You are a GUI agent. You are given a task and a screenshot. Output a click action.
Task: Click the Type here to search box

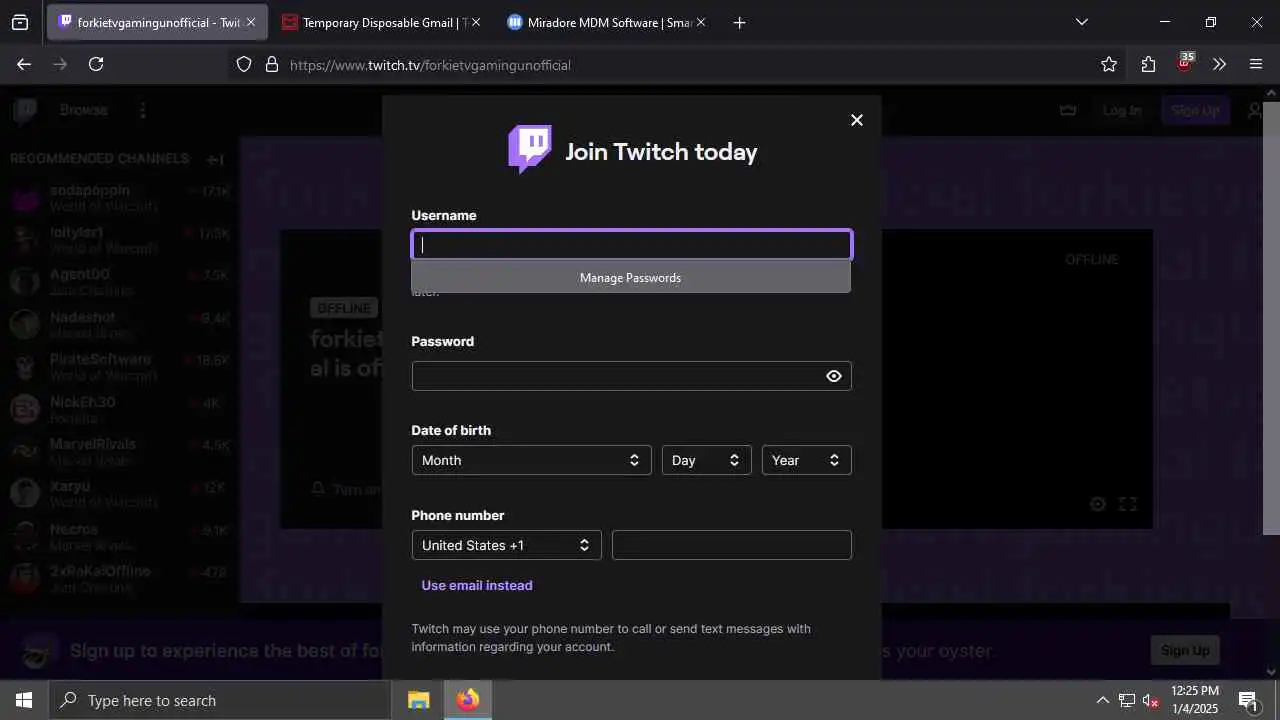pos(220,700)
